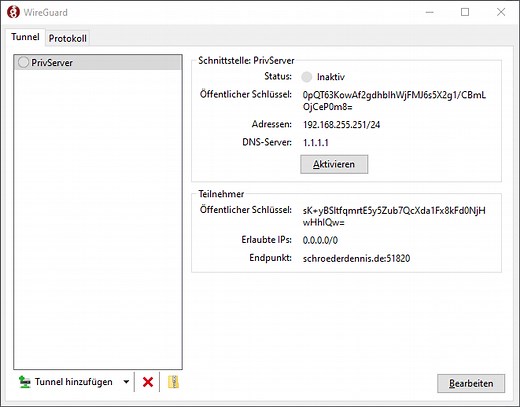Click the Aktivieren button
The height and width of the screenshot is (407, 520).
(334, 164)
